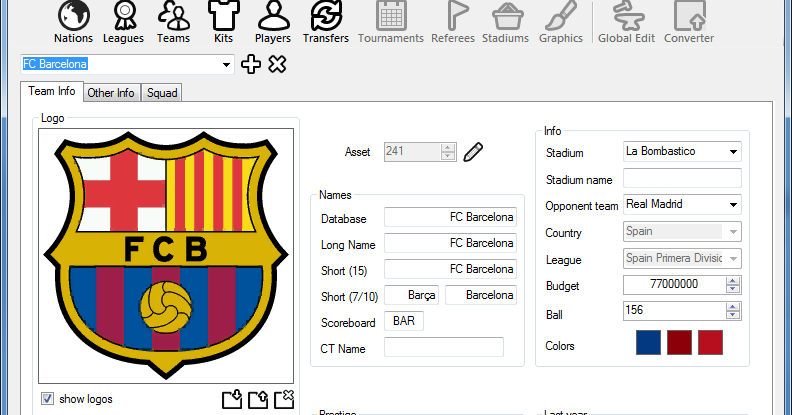Toggle show logos checkbox
792x415 pixels.
(47, 399)
